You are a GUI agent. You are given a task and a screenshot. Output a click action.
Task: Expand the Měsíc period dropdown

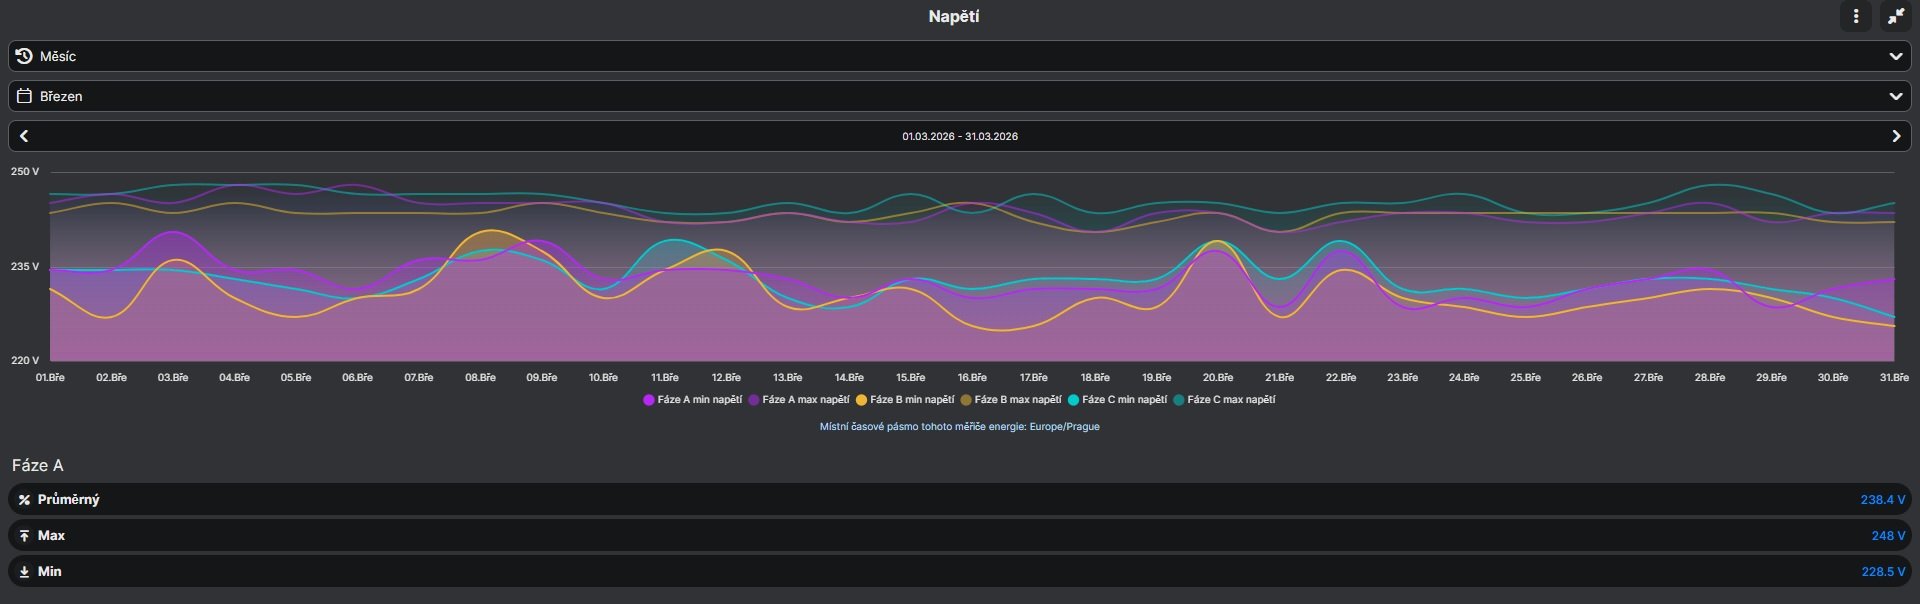tap(959, 56)
